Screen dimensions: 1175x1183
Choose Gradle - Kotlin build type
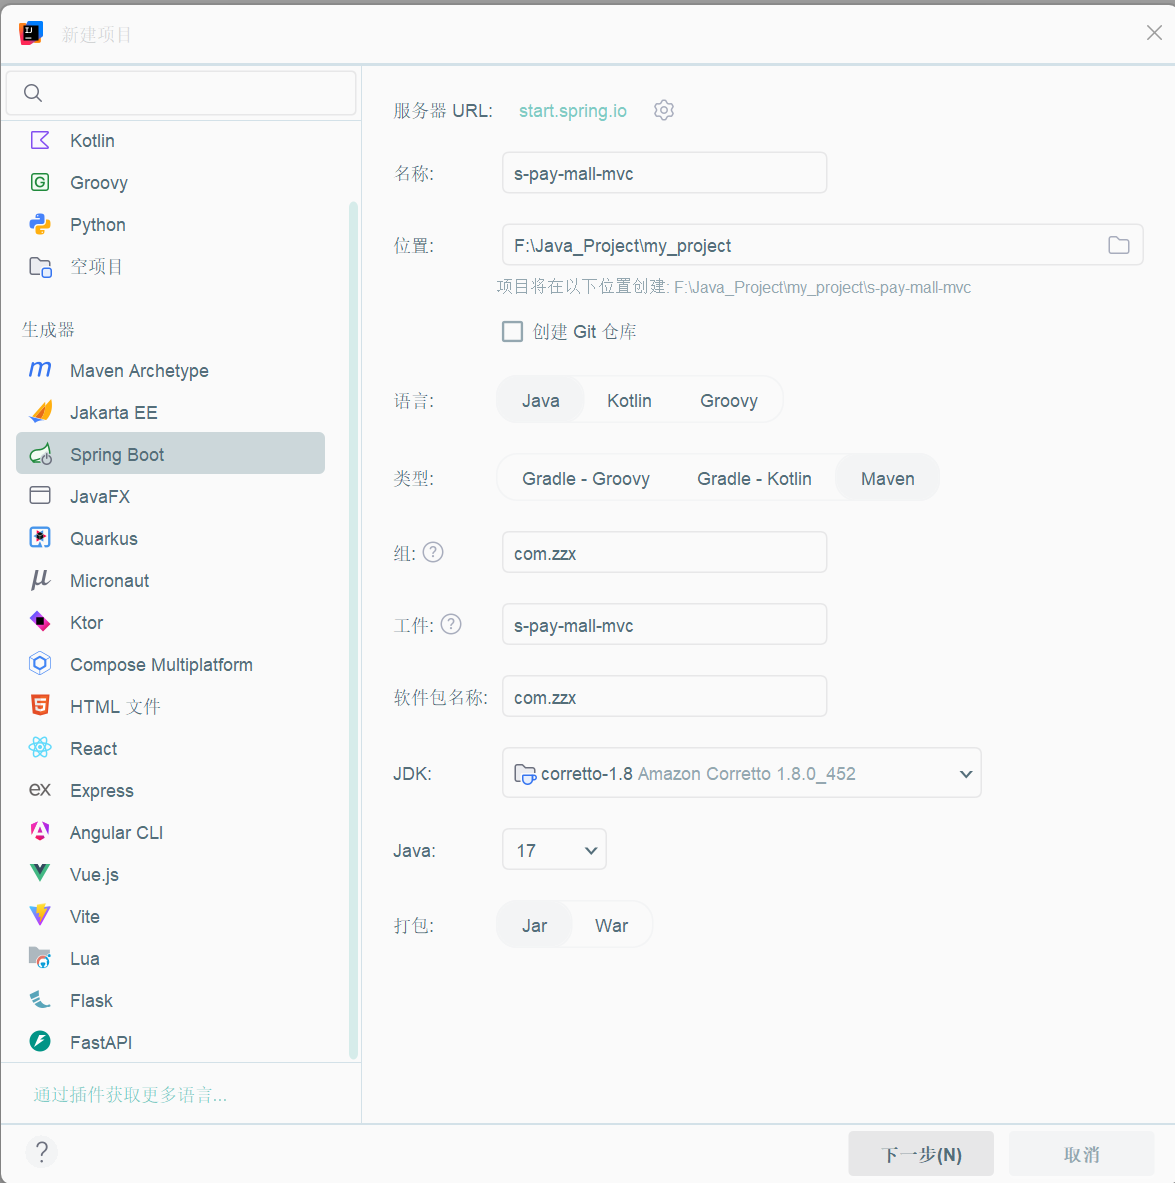754,478
